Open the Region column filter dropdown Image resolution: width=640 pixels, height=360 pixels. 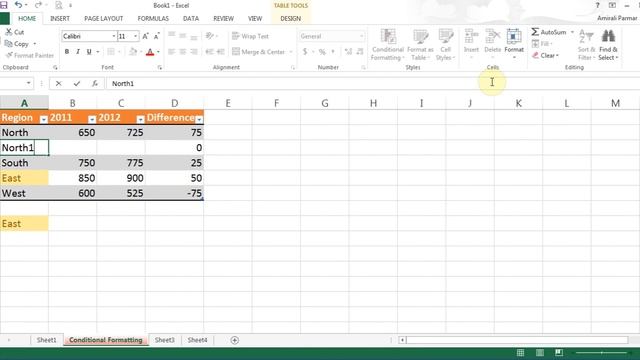pyautogui.click(x=44, y=119)
